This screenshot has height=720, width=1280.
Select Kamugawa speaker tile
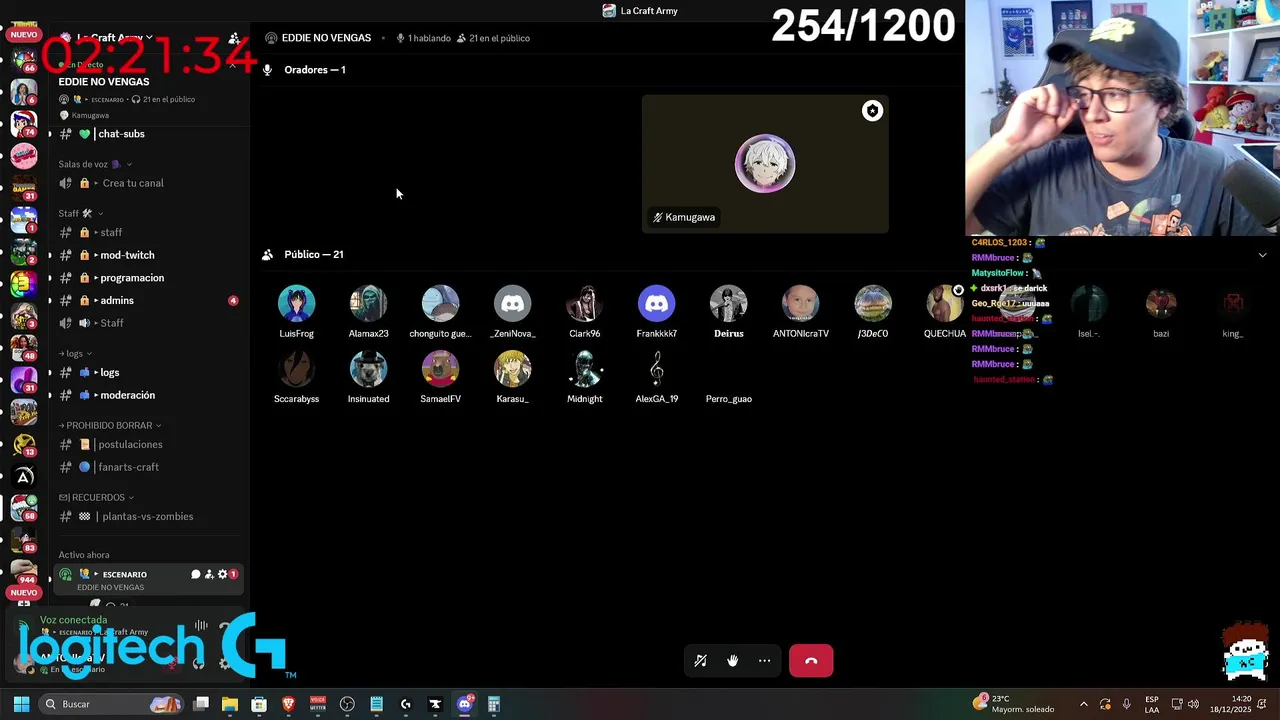pos(765,164)
